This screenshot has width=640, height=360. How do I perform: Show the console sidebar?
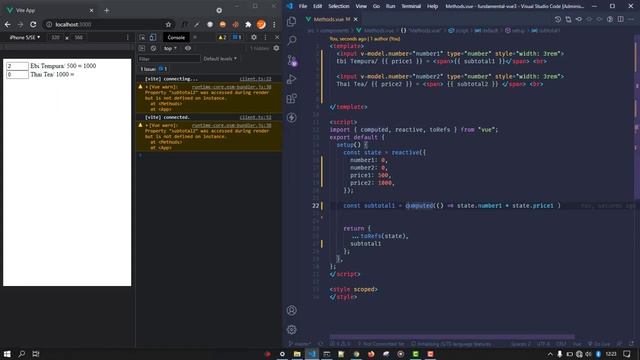click(142, 48)
